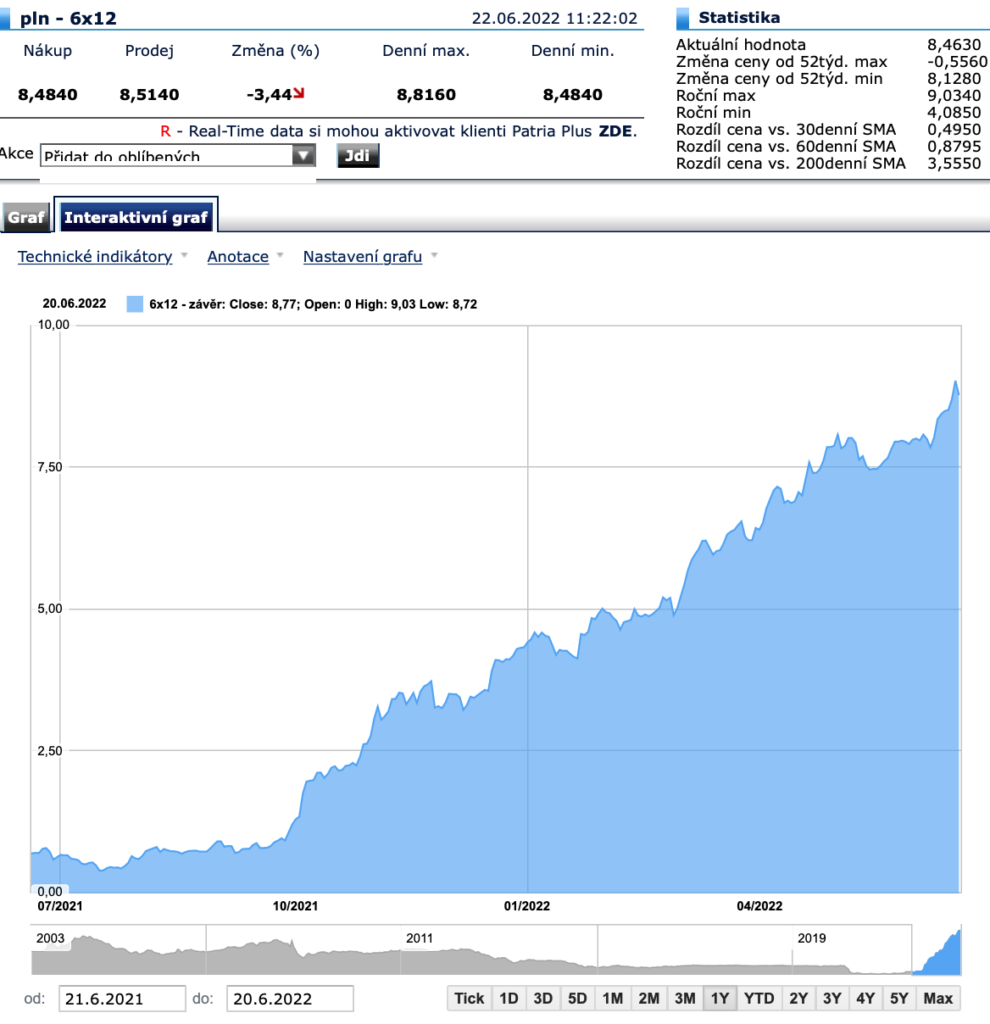Click the Prodej value 8,5140
Image resolution: width=990 pixels, height=1024 pixels.
tap(150, 95)
